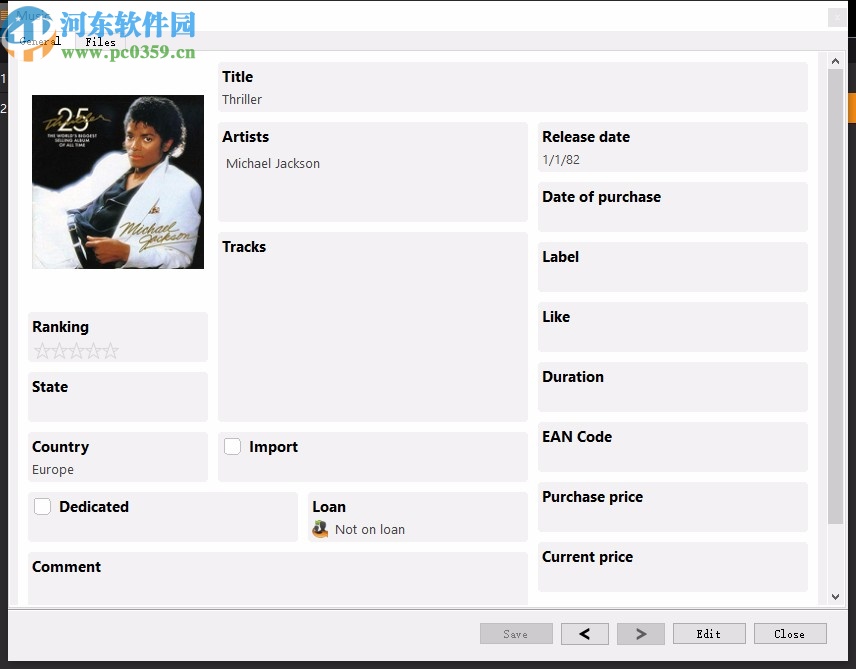Open the Label field
The width and height of the screenshot is (856, 669).
[x=672, y=267]
